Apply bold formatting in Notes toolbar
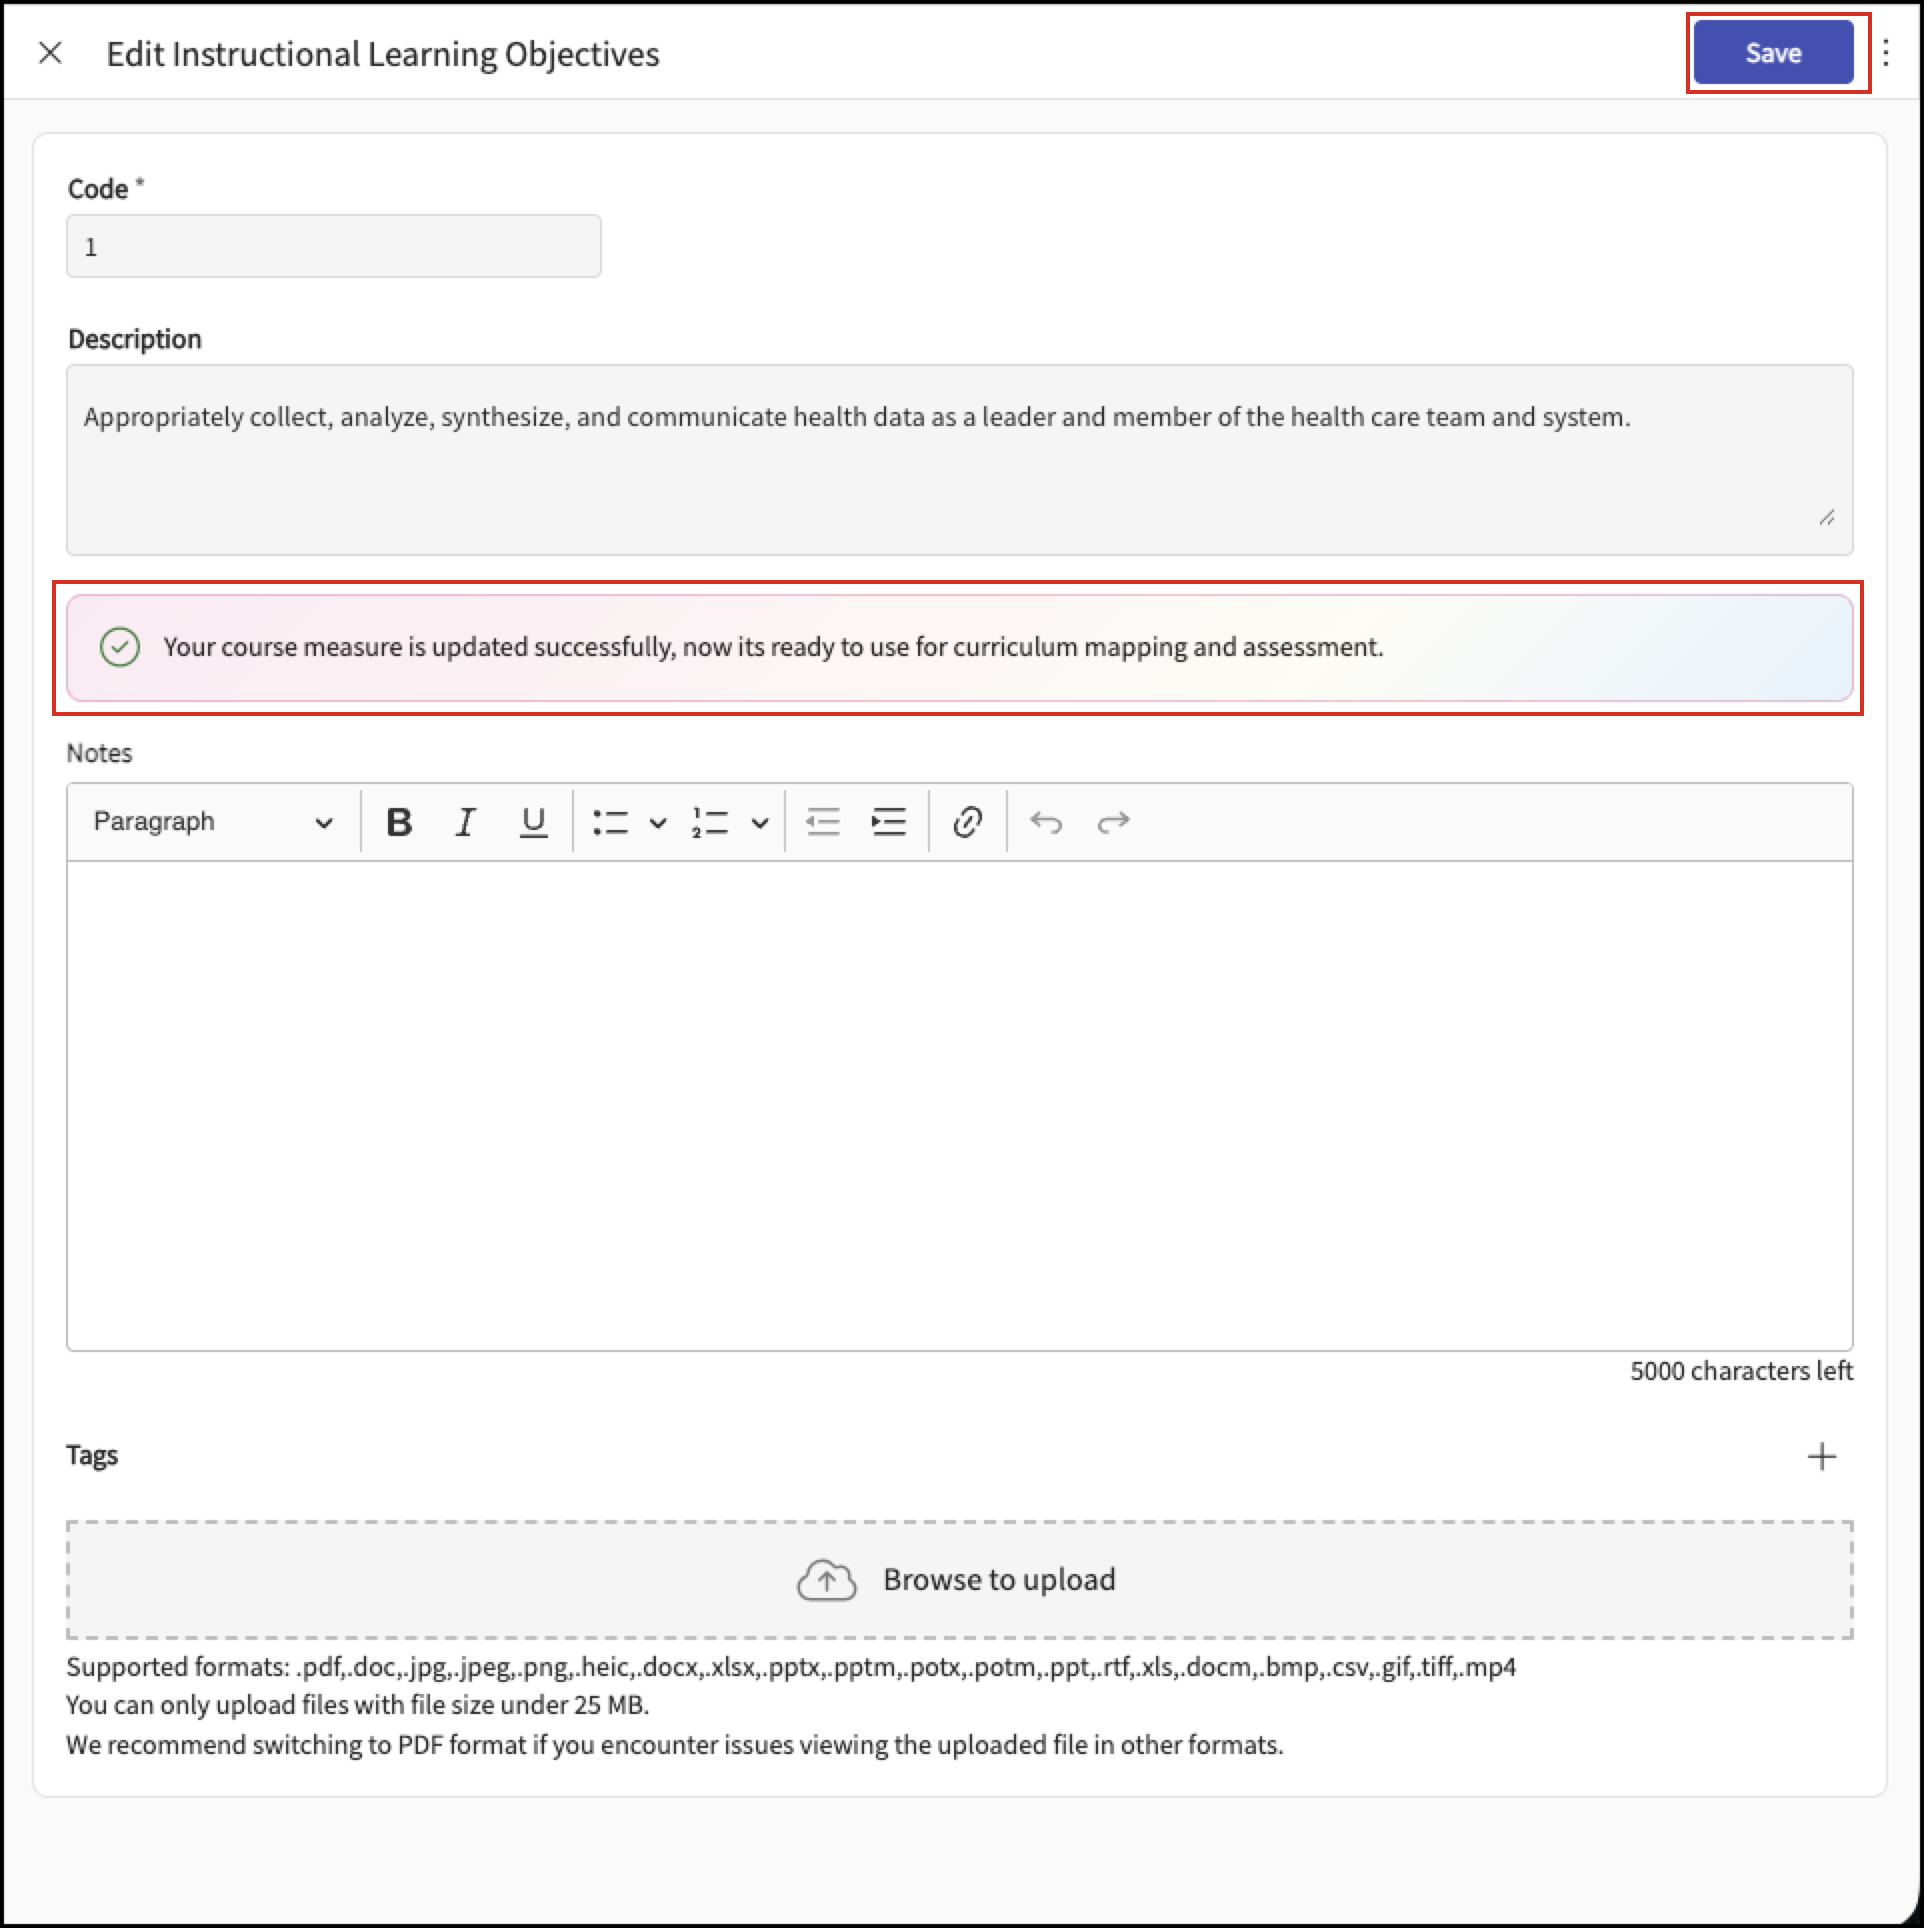 399,822
